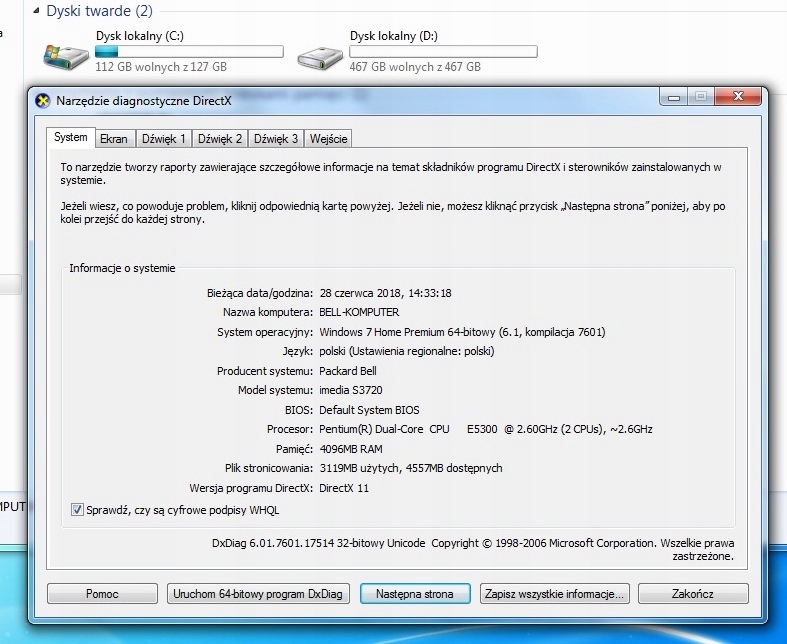Open the local disk C: drive icon

[x=66, y=56]
